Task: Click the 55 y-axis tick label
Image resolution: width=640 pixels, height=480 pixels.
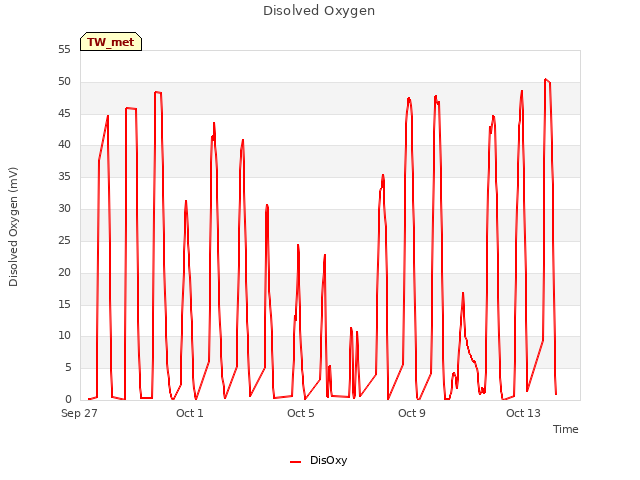Action: (x=64, y=50)
